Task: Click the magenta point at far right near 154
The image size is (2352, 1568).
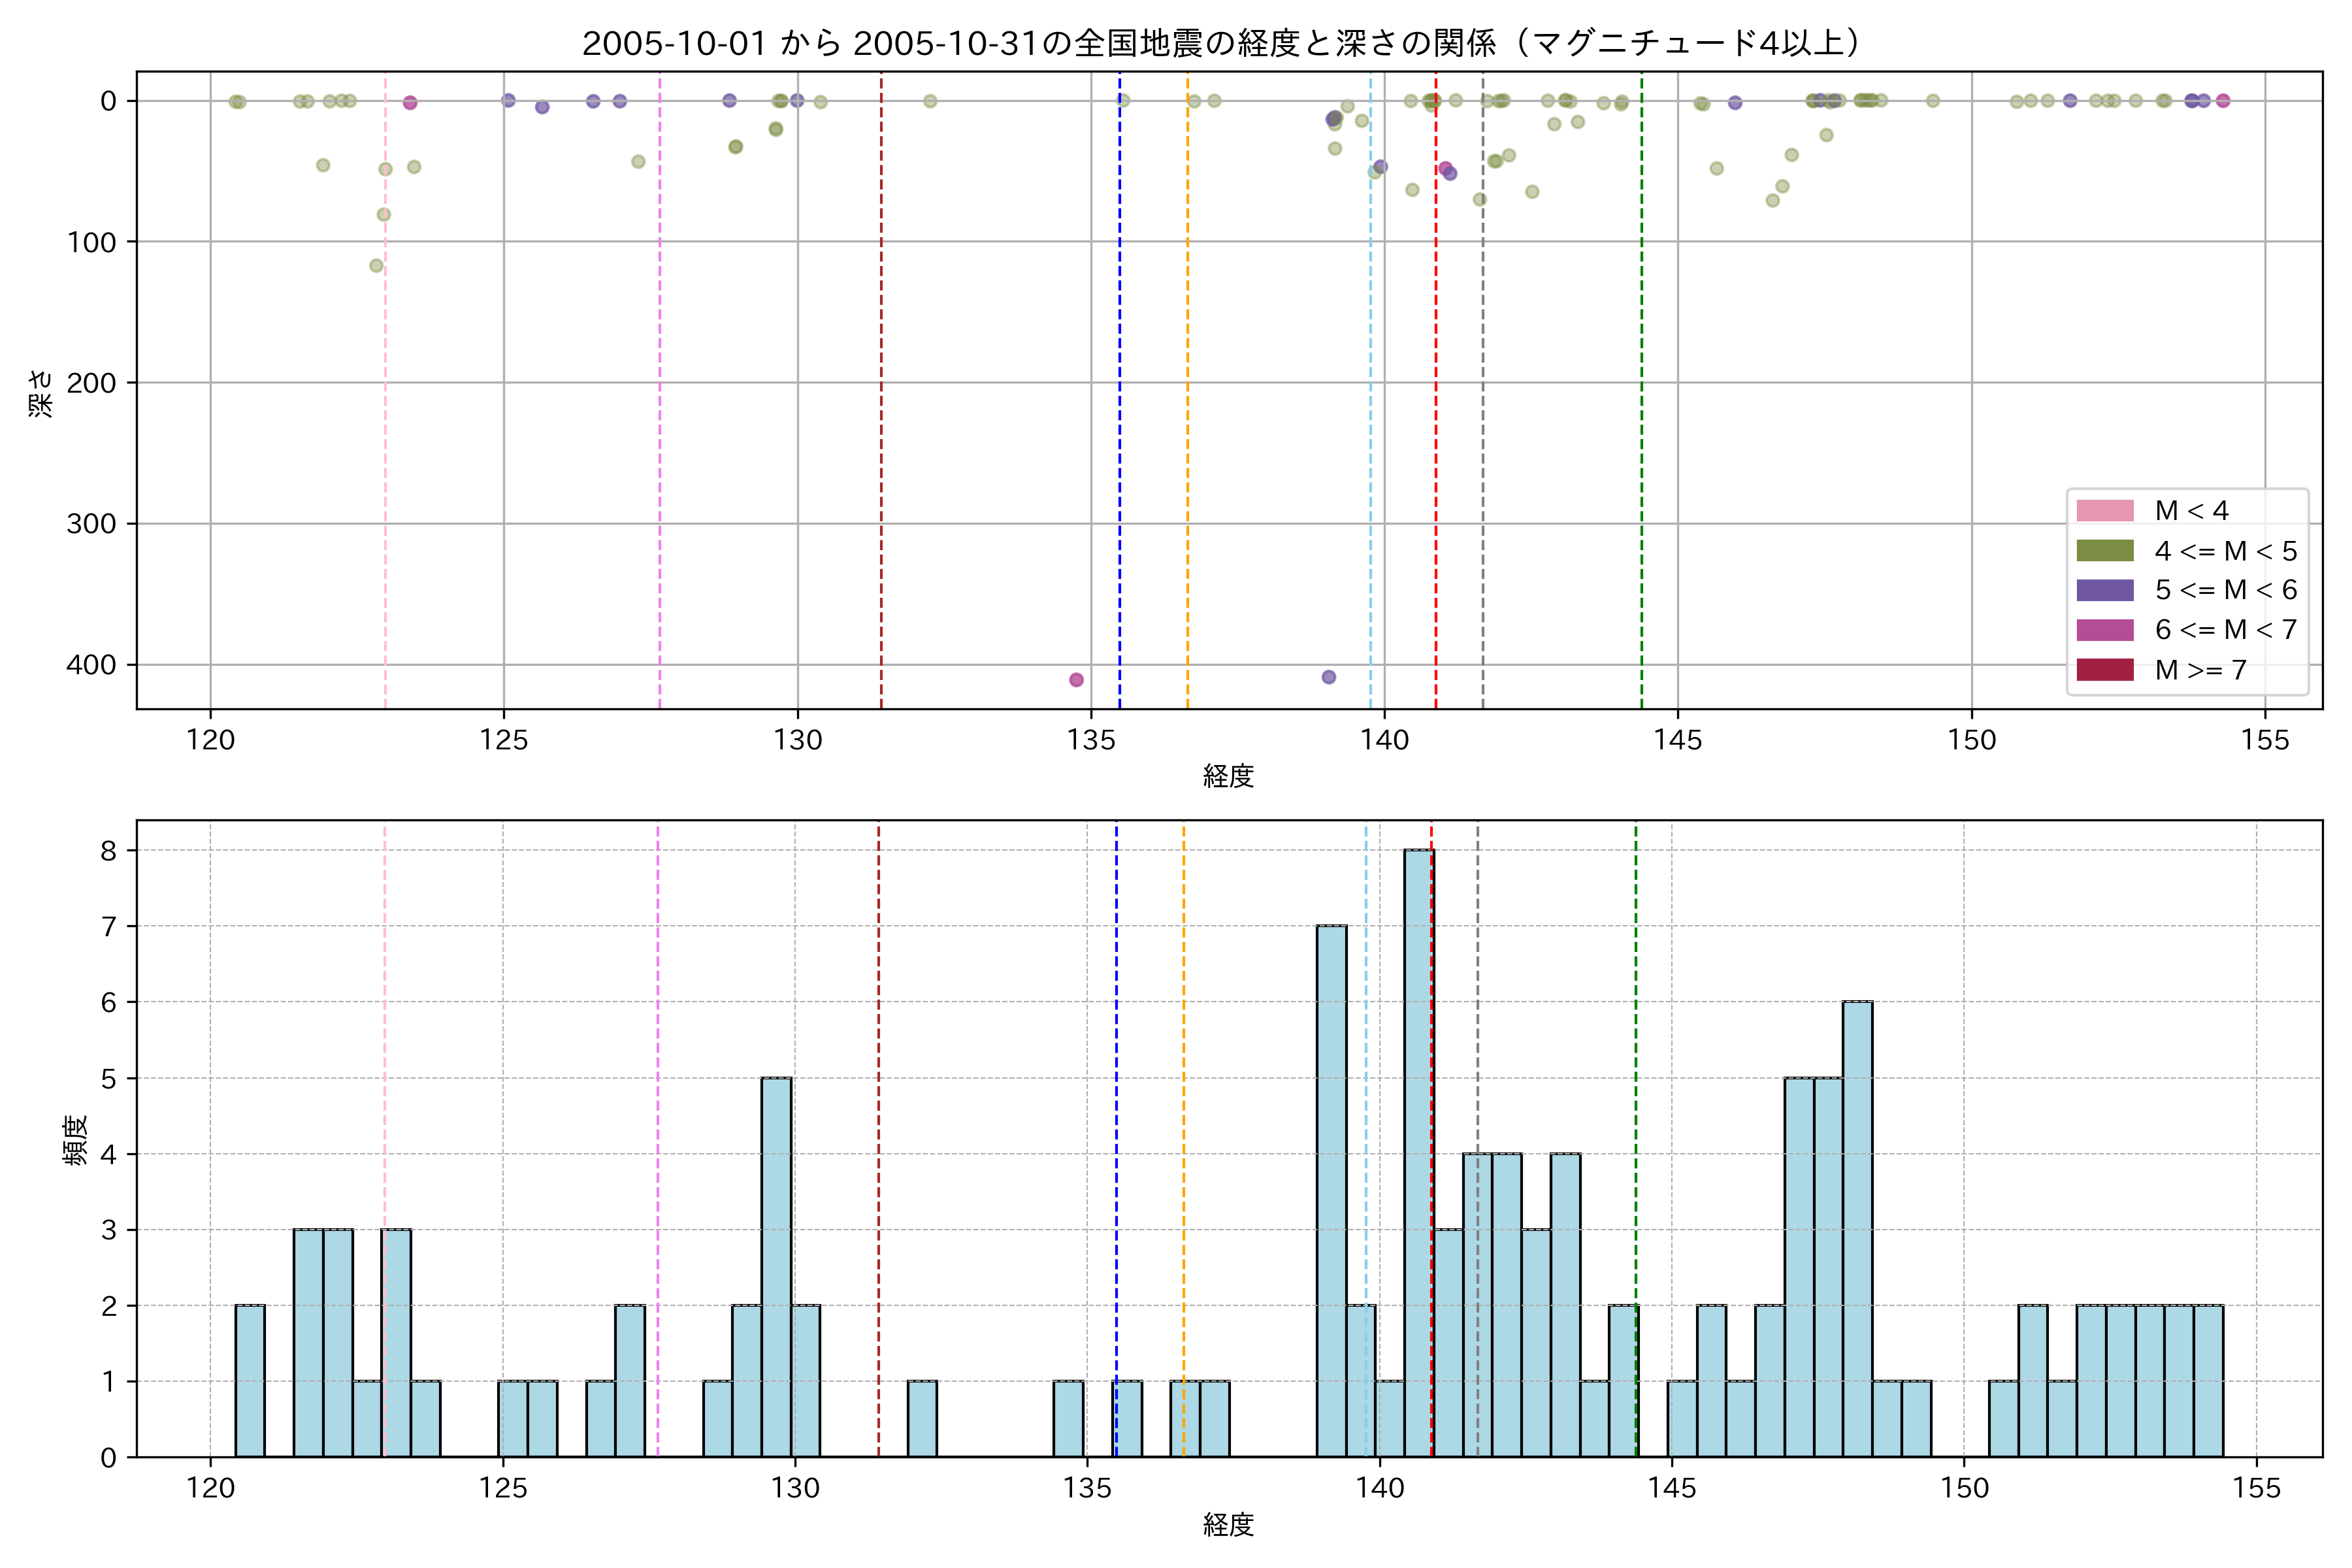Action: pyautogui.click(x=2223, y=101)
